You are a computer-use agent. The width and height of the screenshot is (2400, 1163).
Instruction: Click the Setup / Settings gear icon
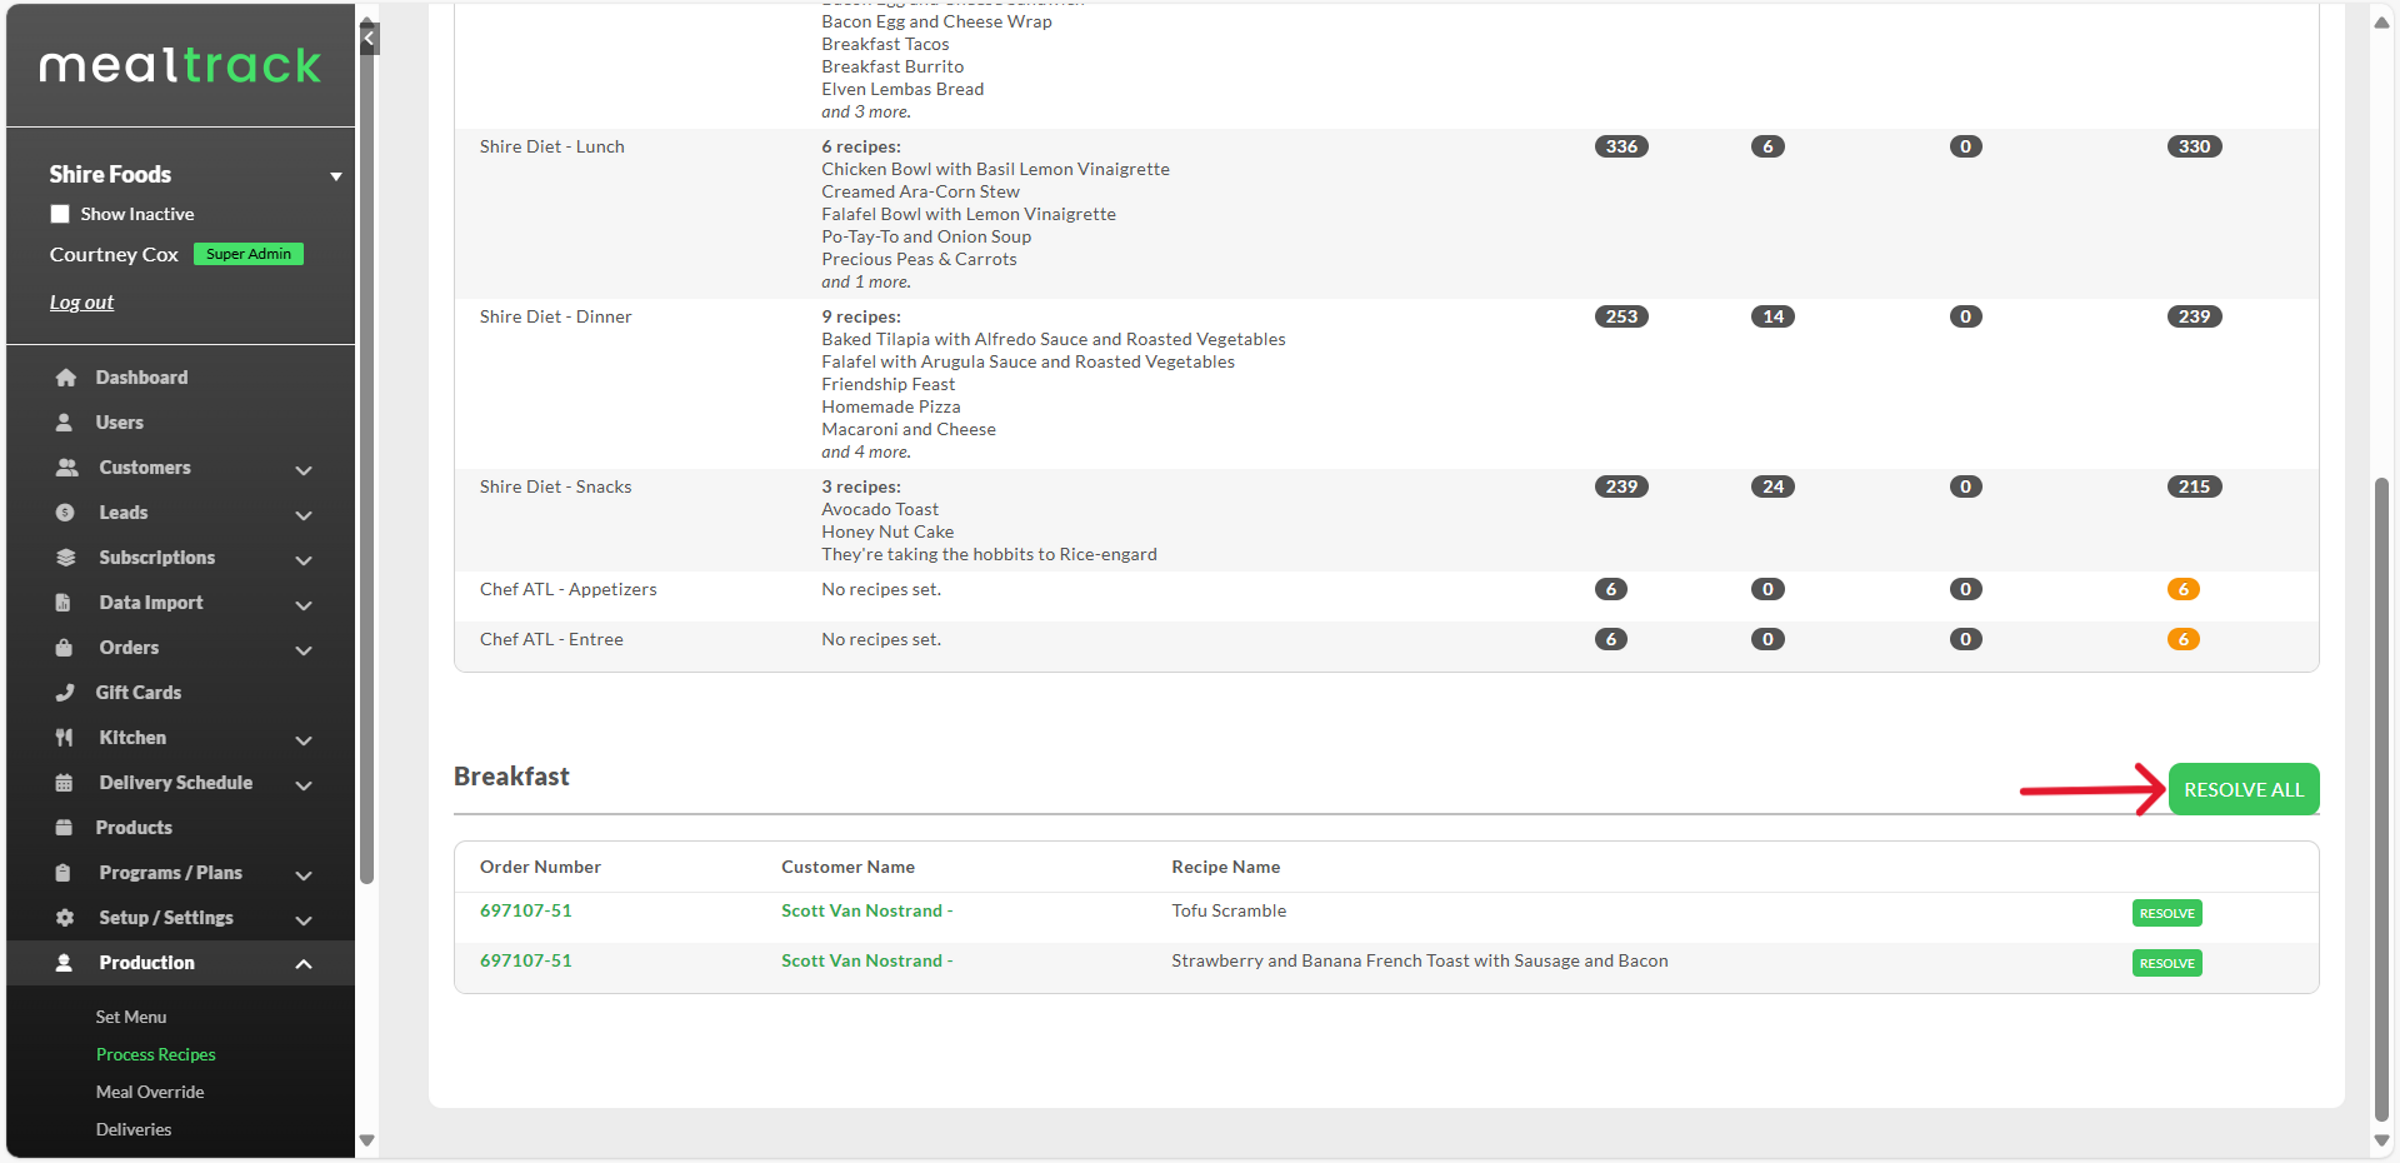click(64, 917)
